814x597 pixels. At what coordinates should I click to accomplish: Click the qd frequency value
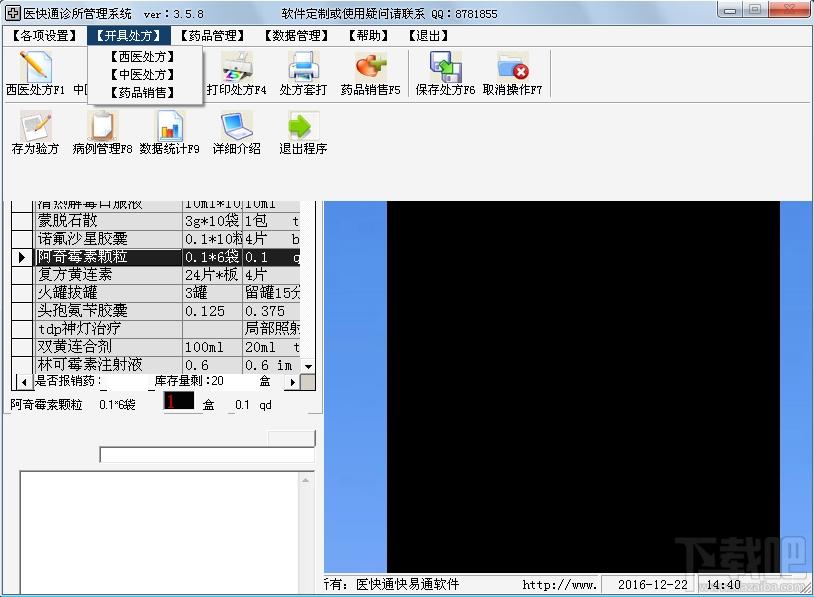tap(265, 405)
